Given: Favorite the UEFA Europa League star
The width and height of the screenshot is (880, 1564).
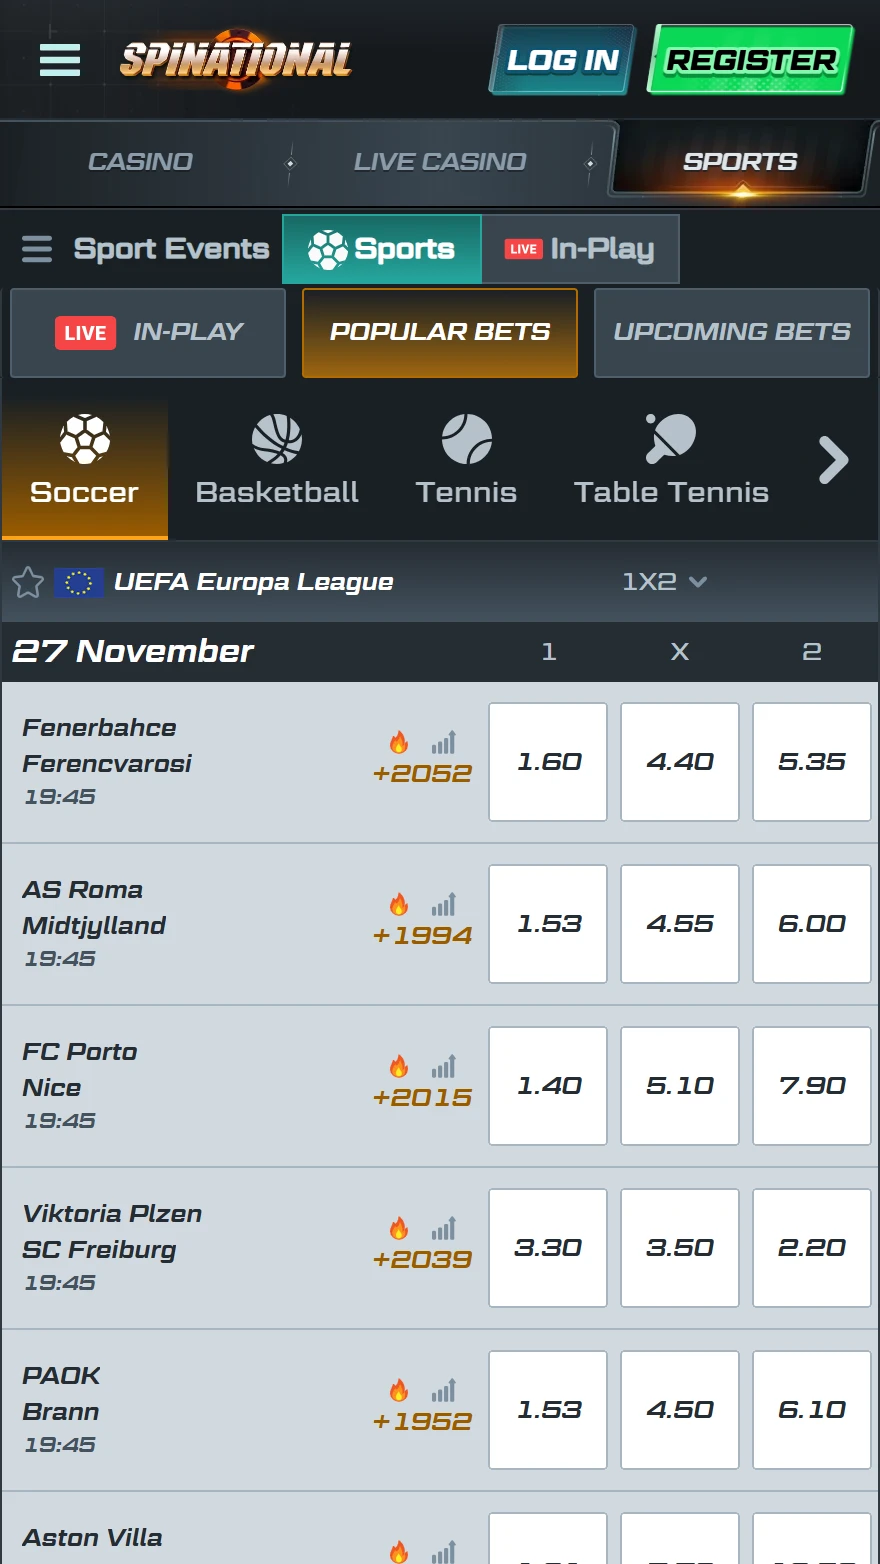Looking at the screenshot, I should (x=28, y=582).
